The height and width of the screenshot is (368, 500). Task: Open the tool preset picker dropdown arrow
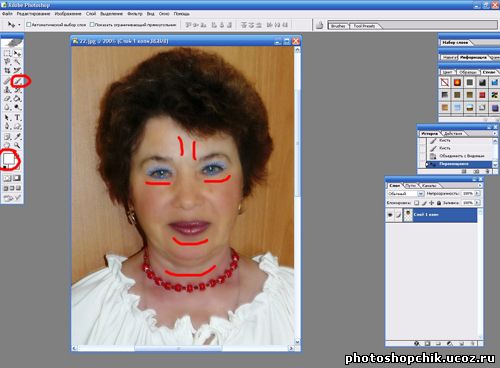19,25
